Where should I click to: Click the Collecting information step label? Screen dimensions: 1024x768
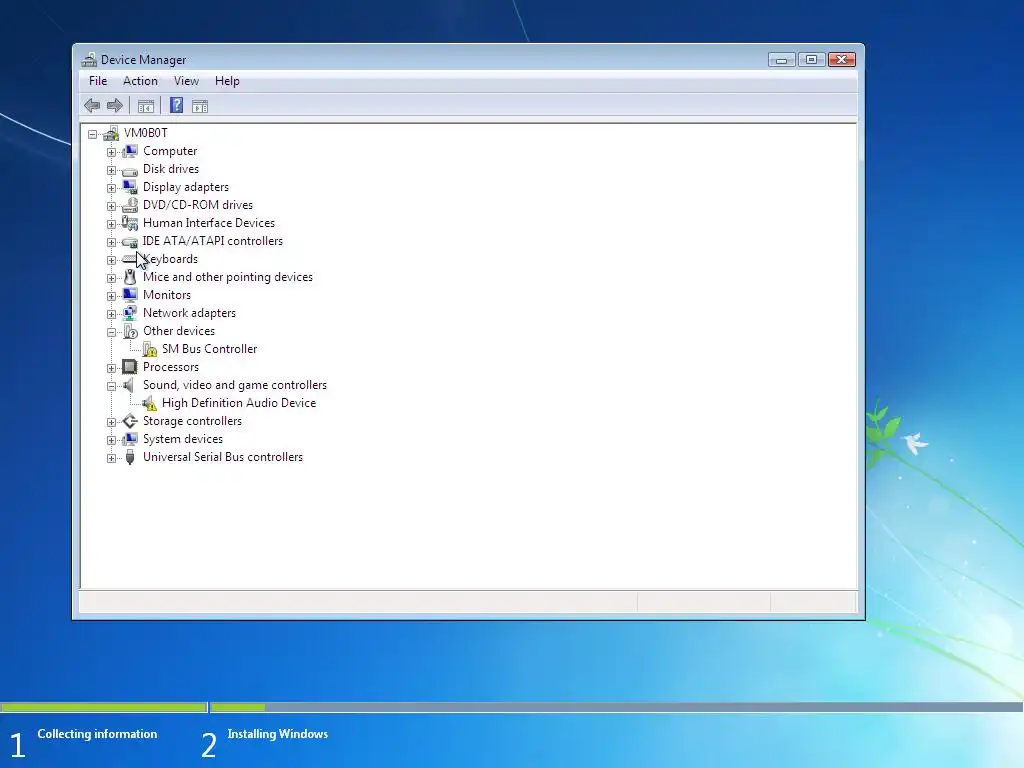(97, 734)
